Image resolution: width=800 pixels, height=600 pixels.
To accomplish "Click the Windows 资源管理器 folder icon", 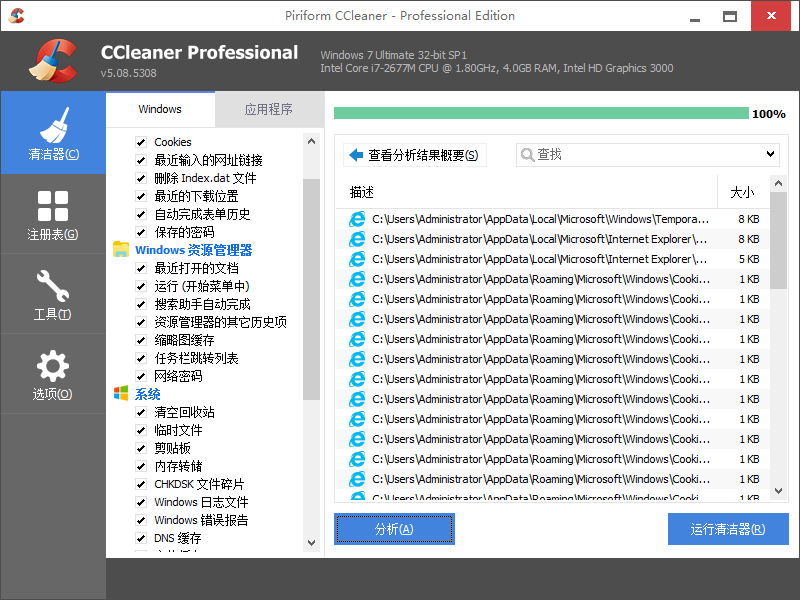I will [121, 250].
